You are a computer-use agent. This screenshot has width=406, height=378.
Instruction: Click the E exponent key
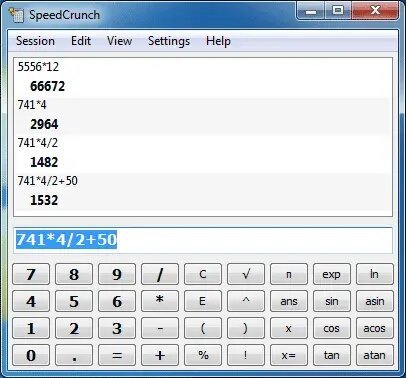(x=203, y=301)
